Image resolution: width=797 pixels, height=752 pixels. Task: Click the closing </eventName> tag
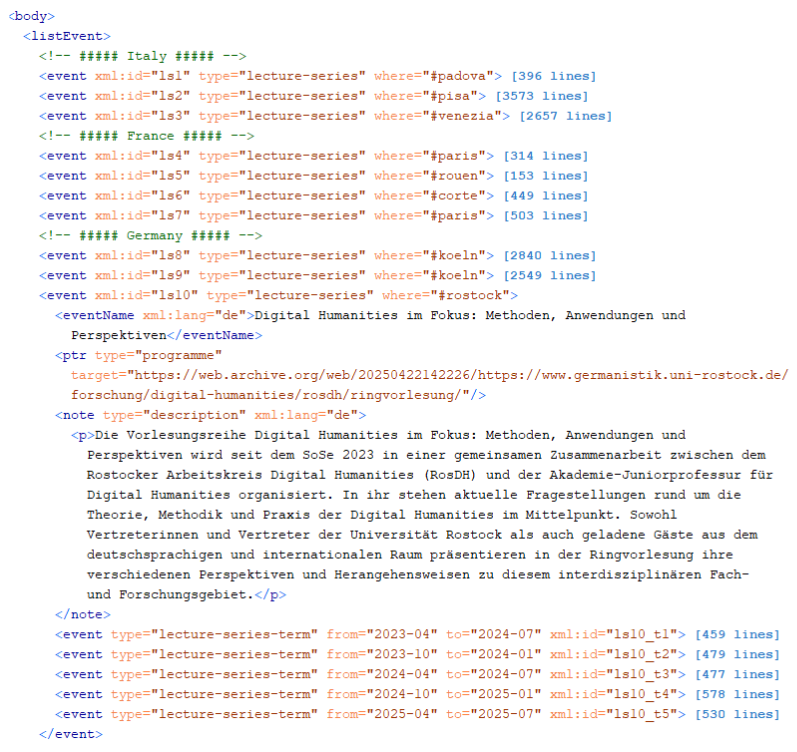[x=214, y=336]
